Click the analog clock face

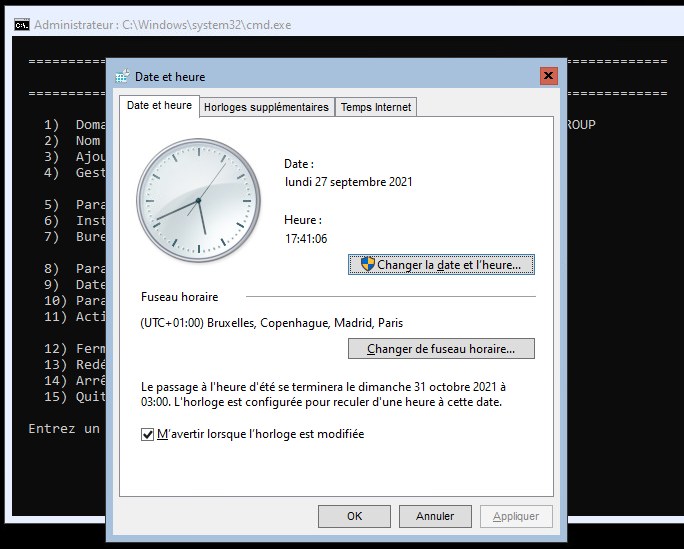(198, 201)
